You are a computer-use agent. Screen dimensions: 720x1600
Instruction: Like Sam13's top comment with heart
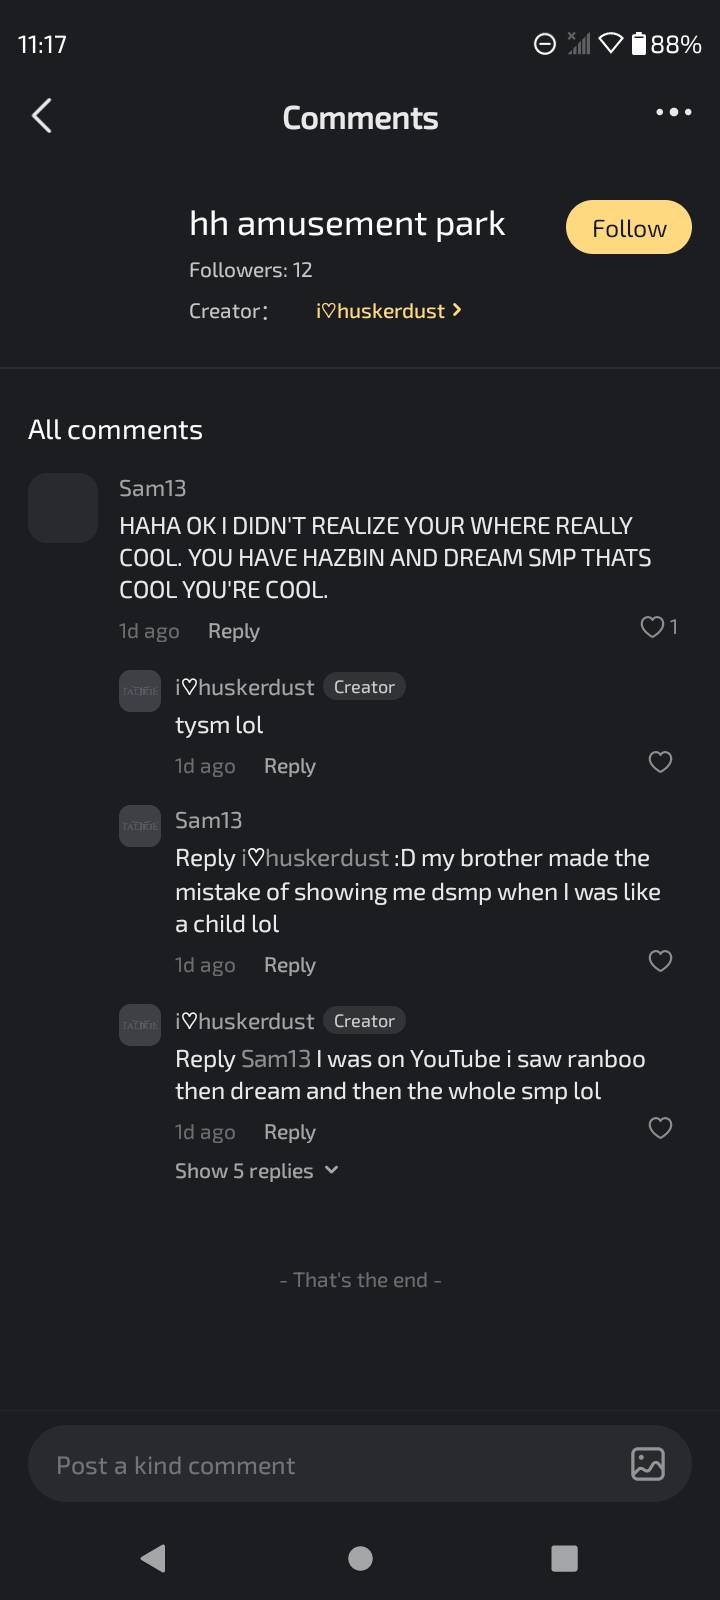coord(652,627)
